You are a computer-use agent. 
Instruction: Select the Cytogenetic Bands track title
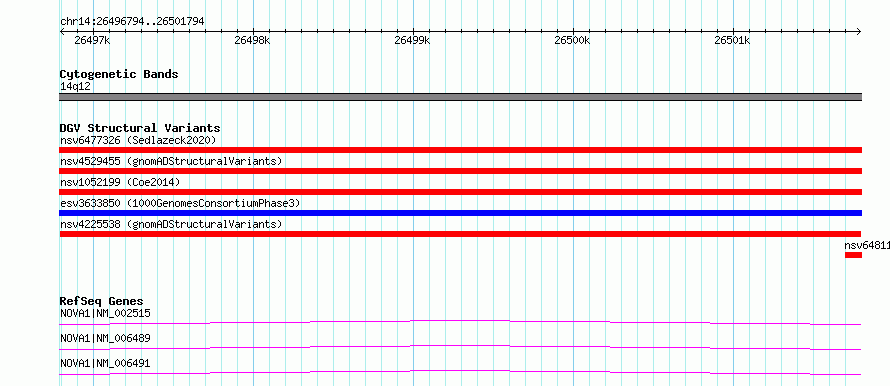point(119,74)
